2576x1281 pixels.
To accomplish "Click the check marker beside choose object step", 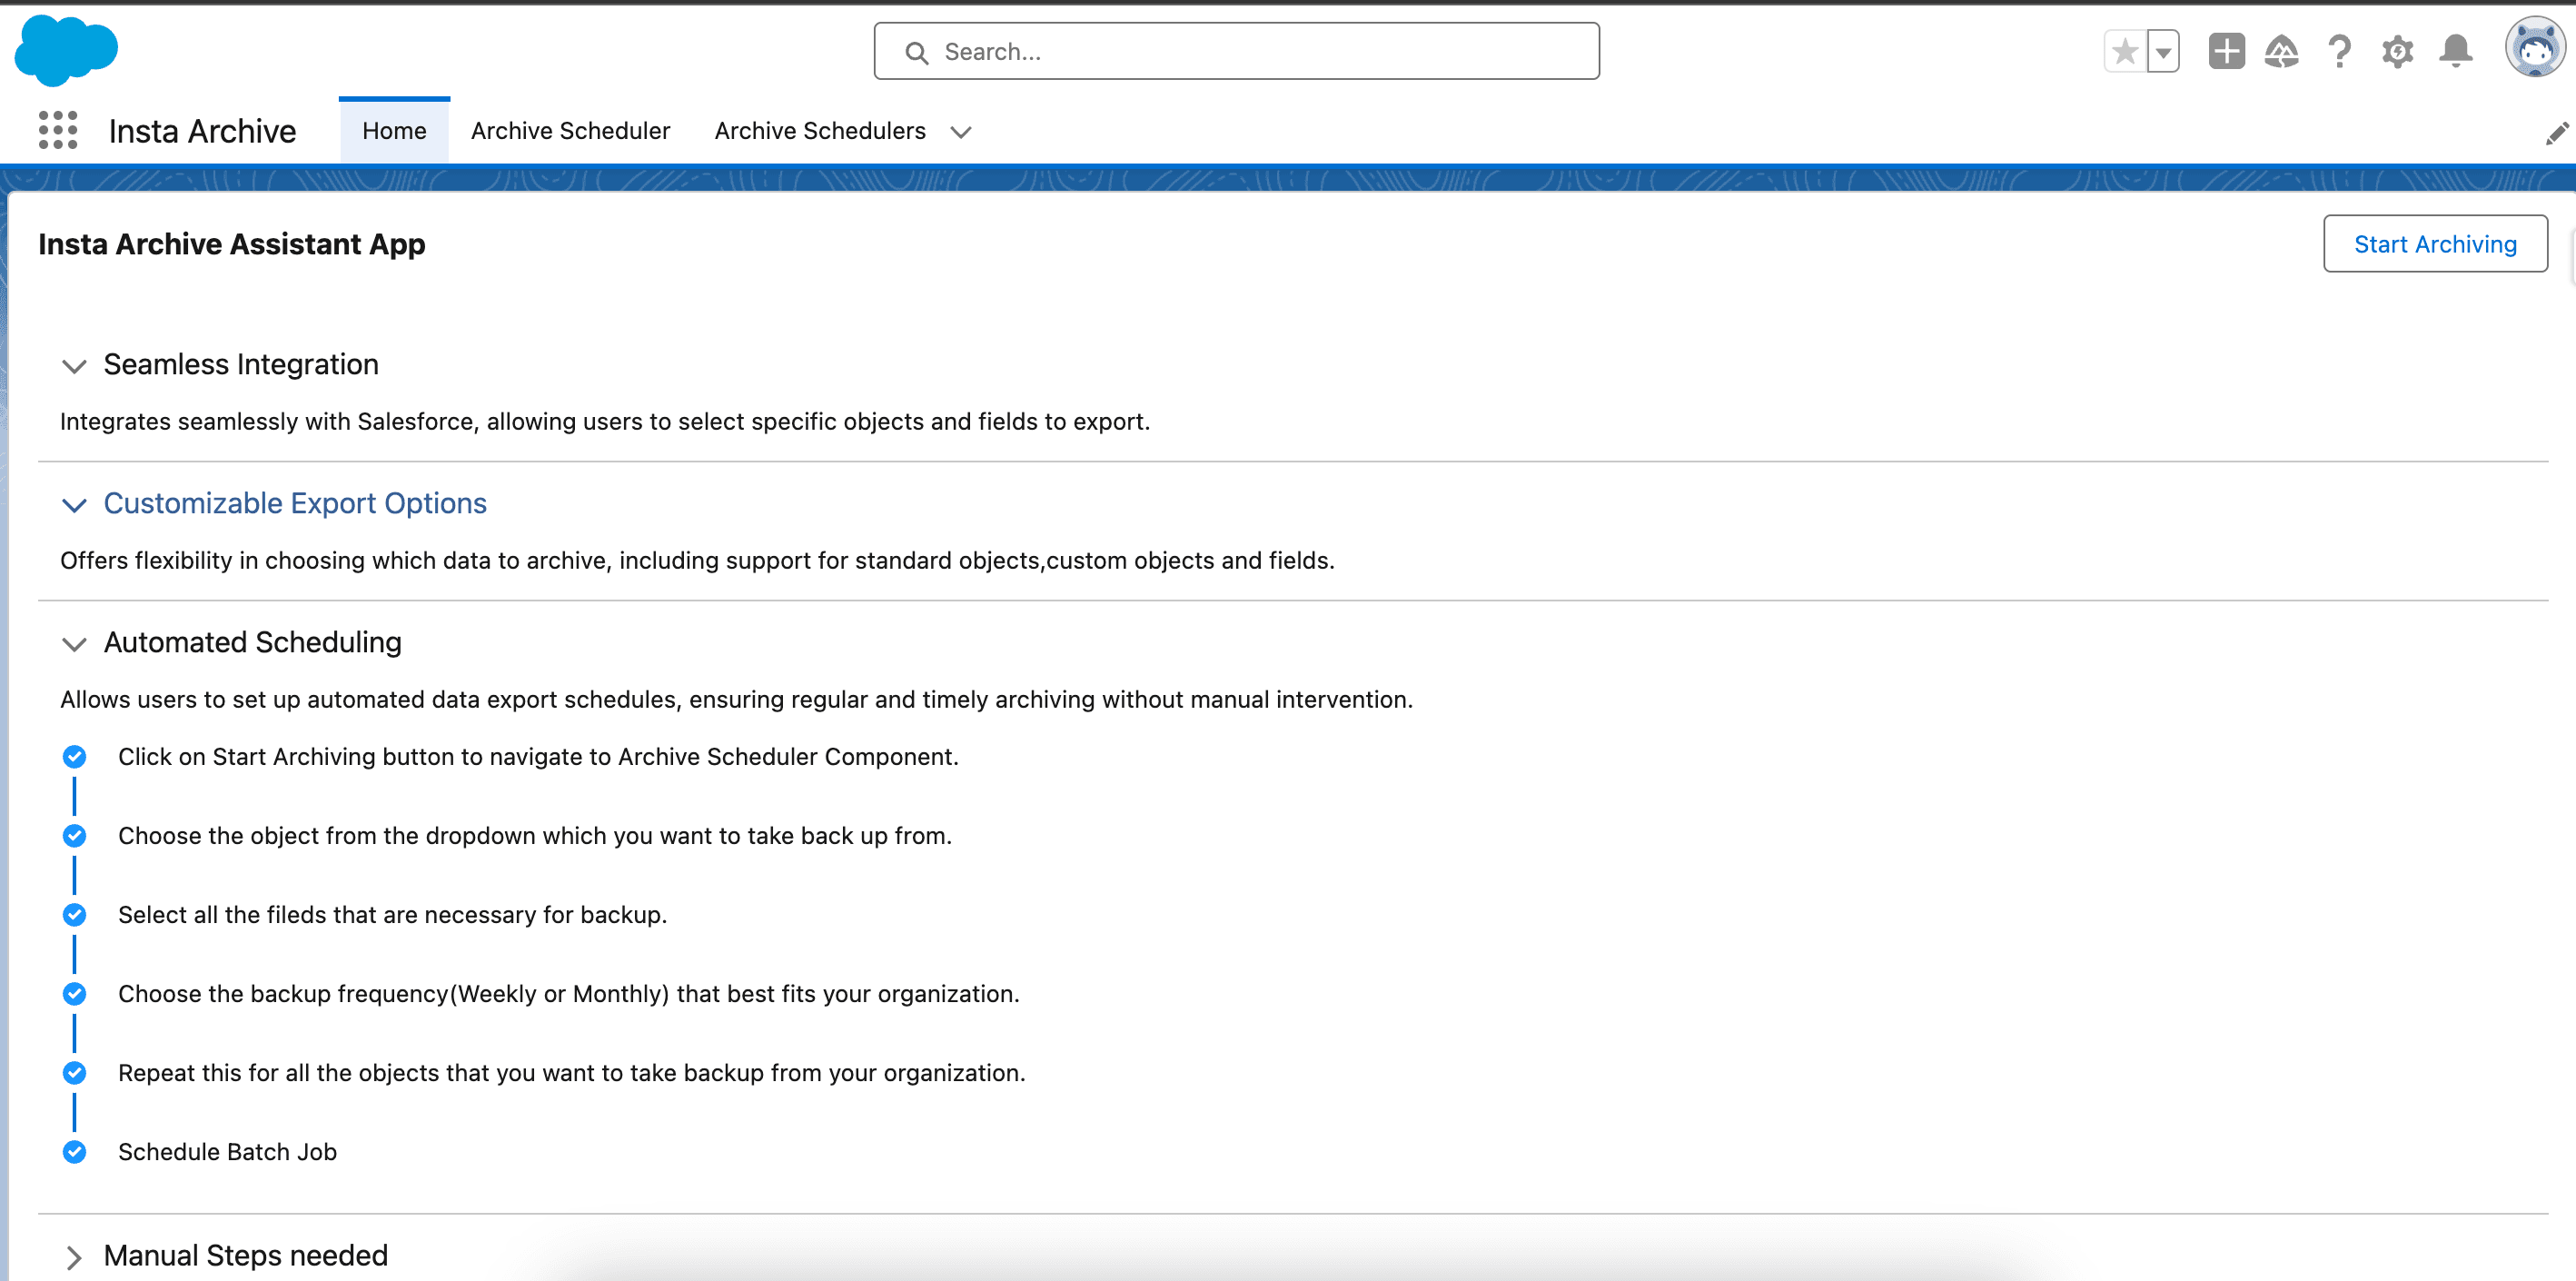I will pos(74,836).
